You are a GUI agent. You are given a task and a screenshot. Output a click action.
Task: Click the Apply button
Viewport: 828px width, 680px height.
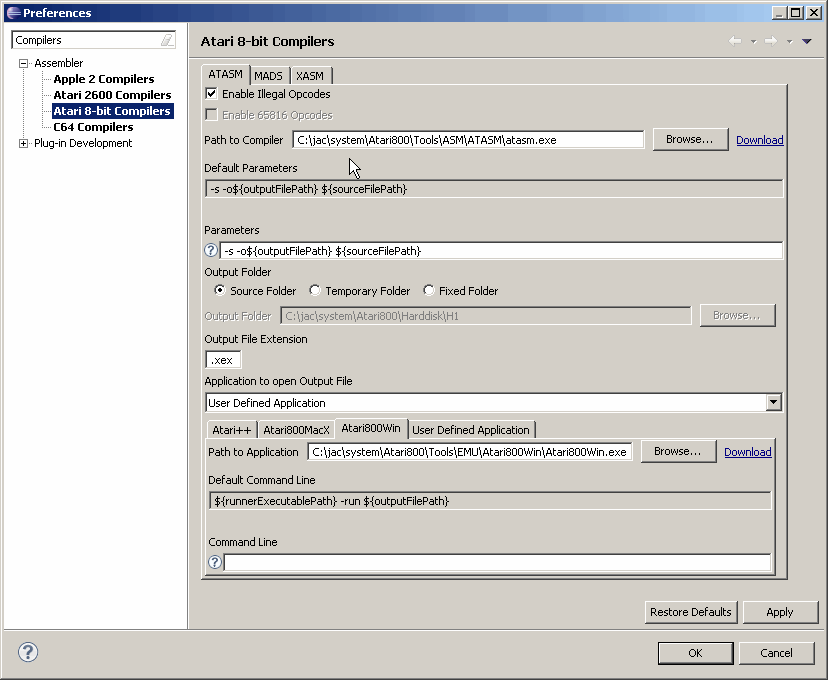[780, 612]
